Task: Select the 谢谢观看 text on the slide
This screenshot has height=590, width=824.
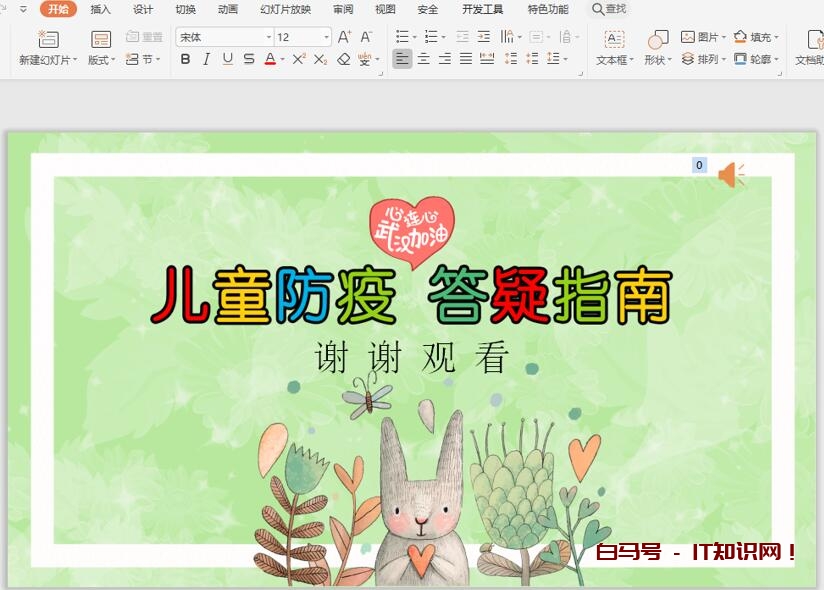Action: (x=412, y=357)
